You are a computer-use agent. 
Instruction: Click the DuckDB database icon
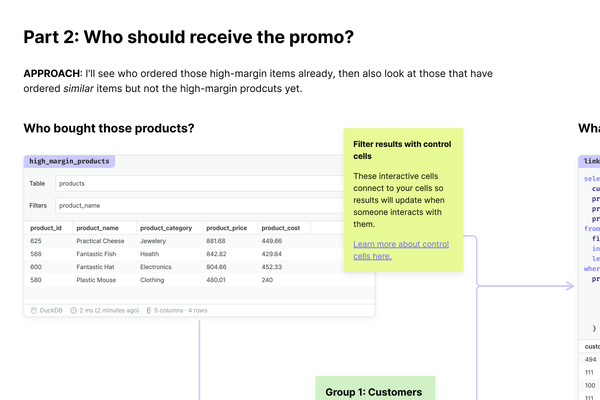35,311
